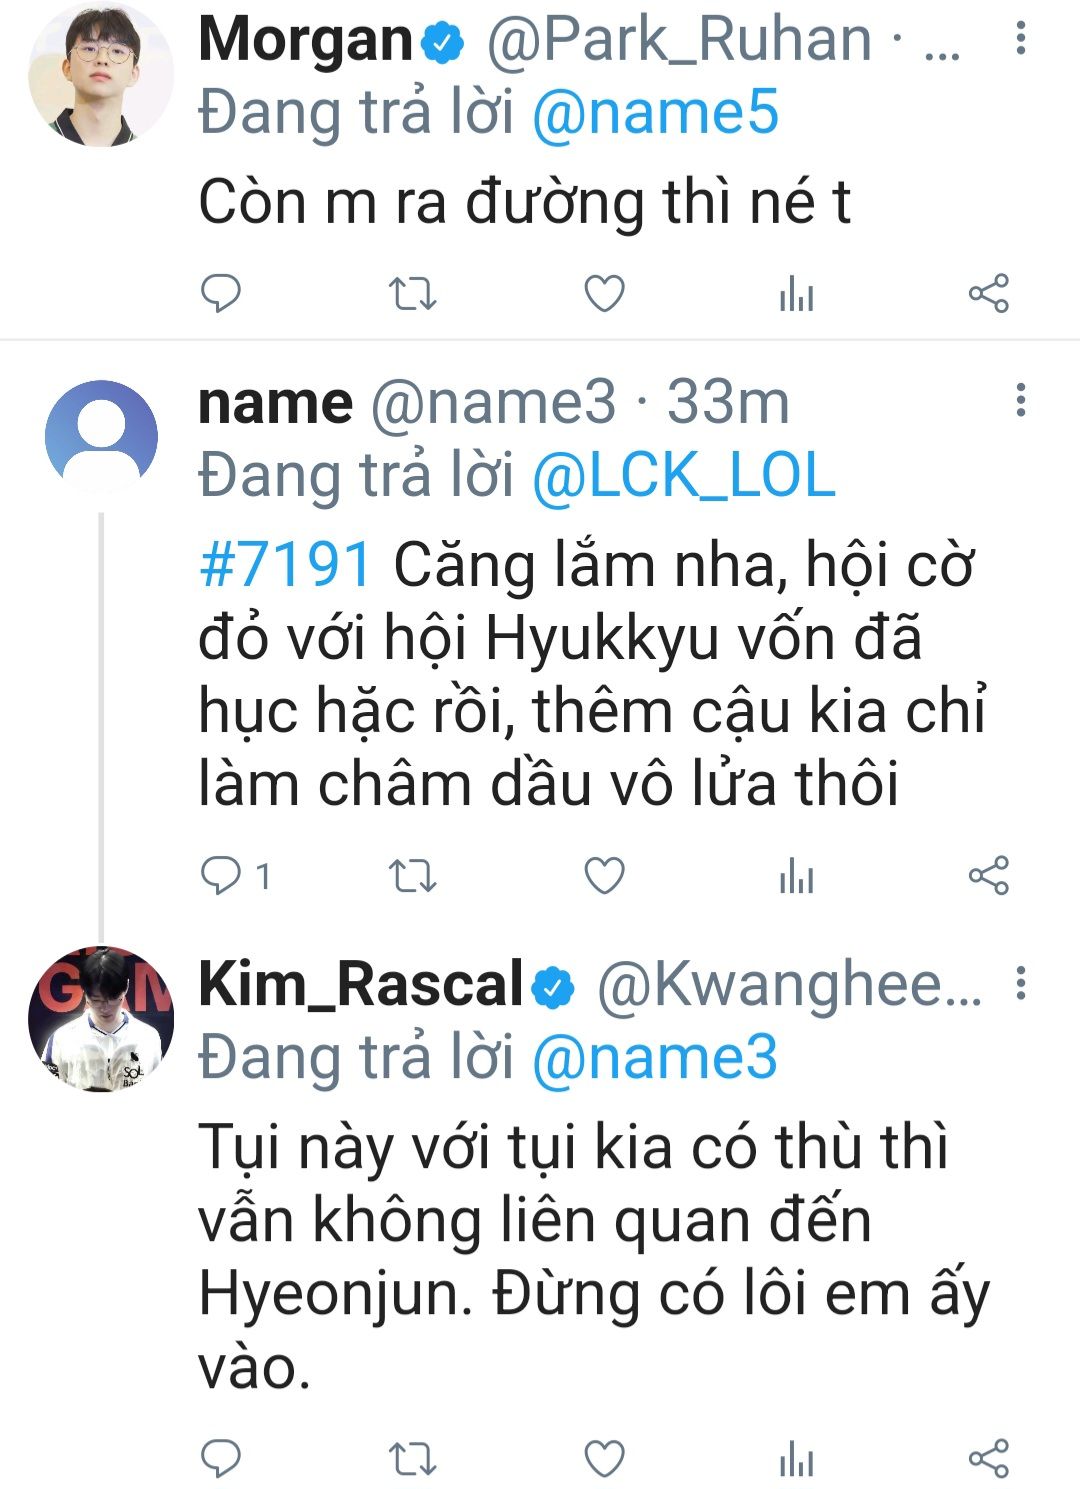The image size is (1080, 1489).
Task: Retweet Morgan's tweet
Action: [412, 294]
